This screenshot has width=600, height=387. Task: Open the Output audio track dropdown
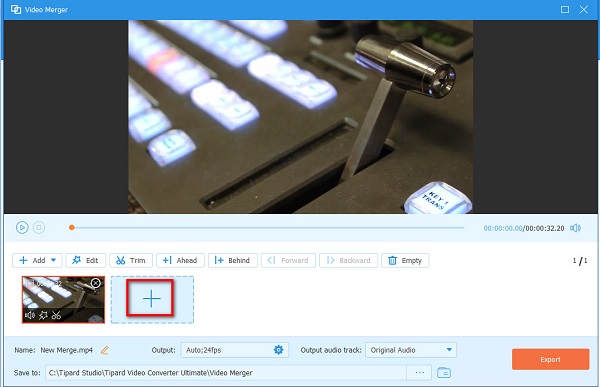(x=411, y=350)
